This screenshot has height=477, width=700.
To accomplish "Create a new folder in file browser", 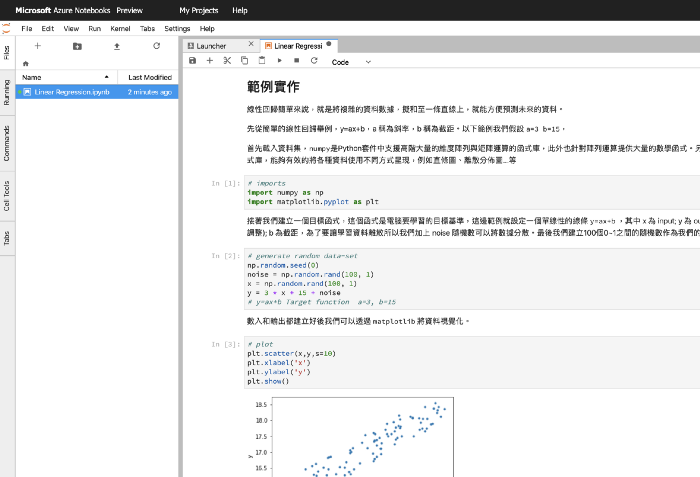I will 77,46.
